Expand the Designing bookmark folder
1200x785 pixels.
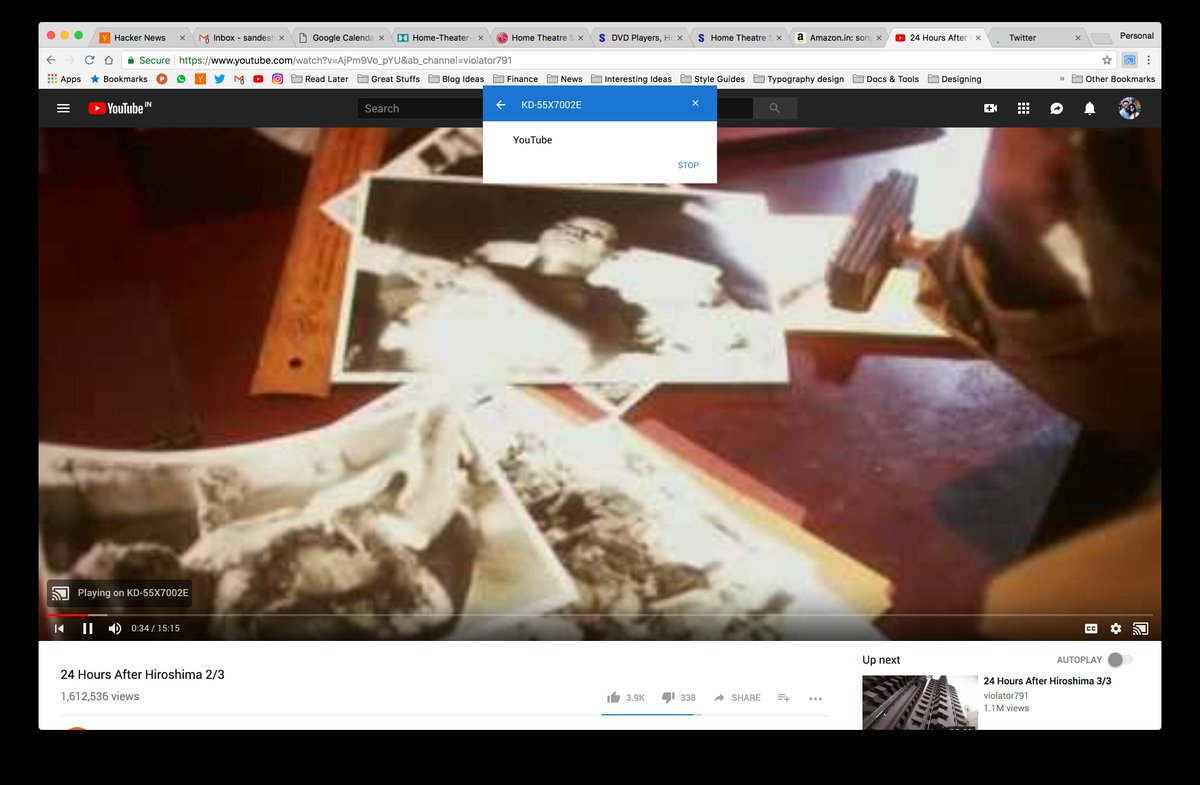(955, 79)
